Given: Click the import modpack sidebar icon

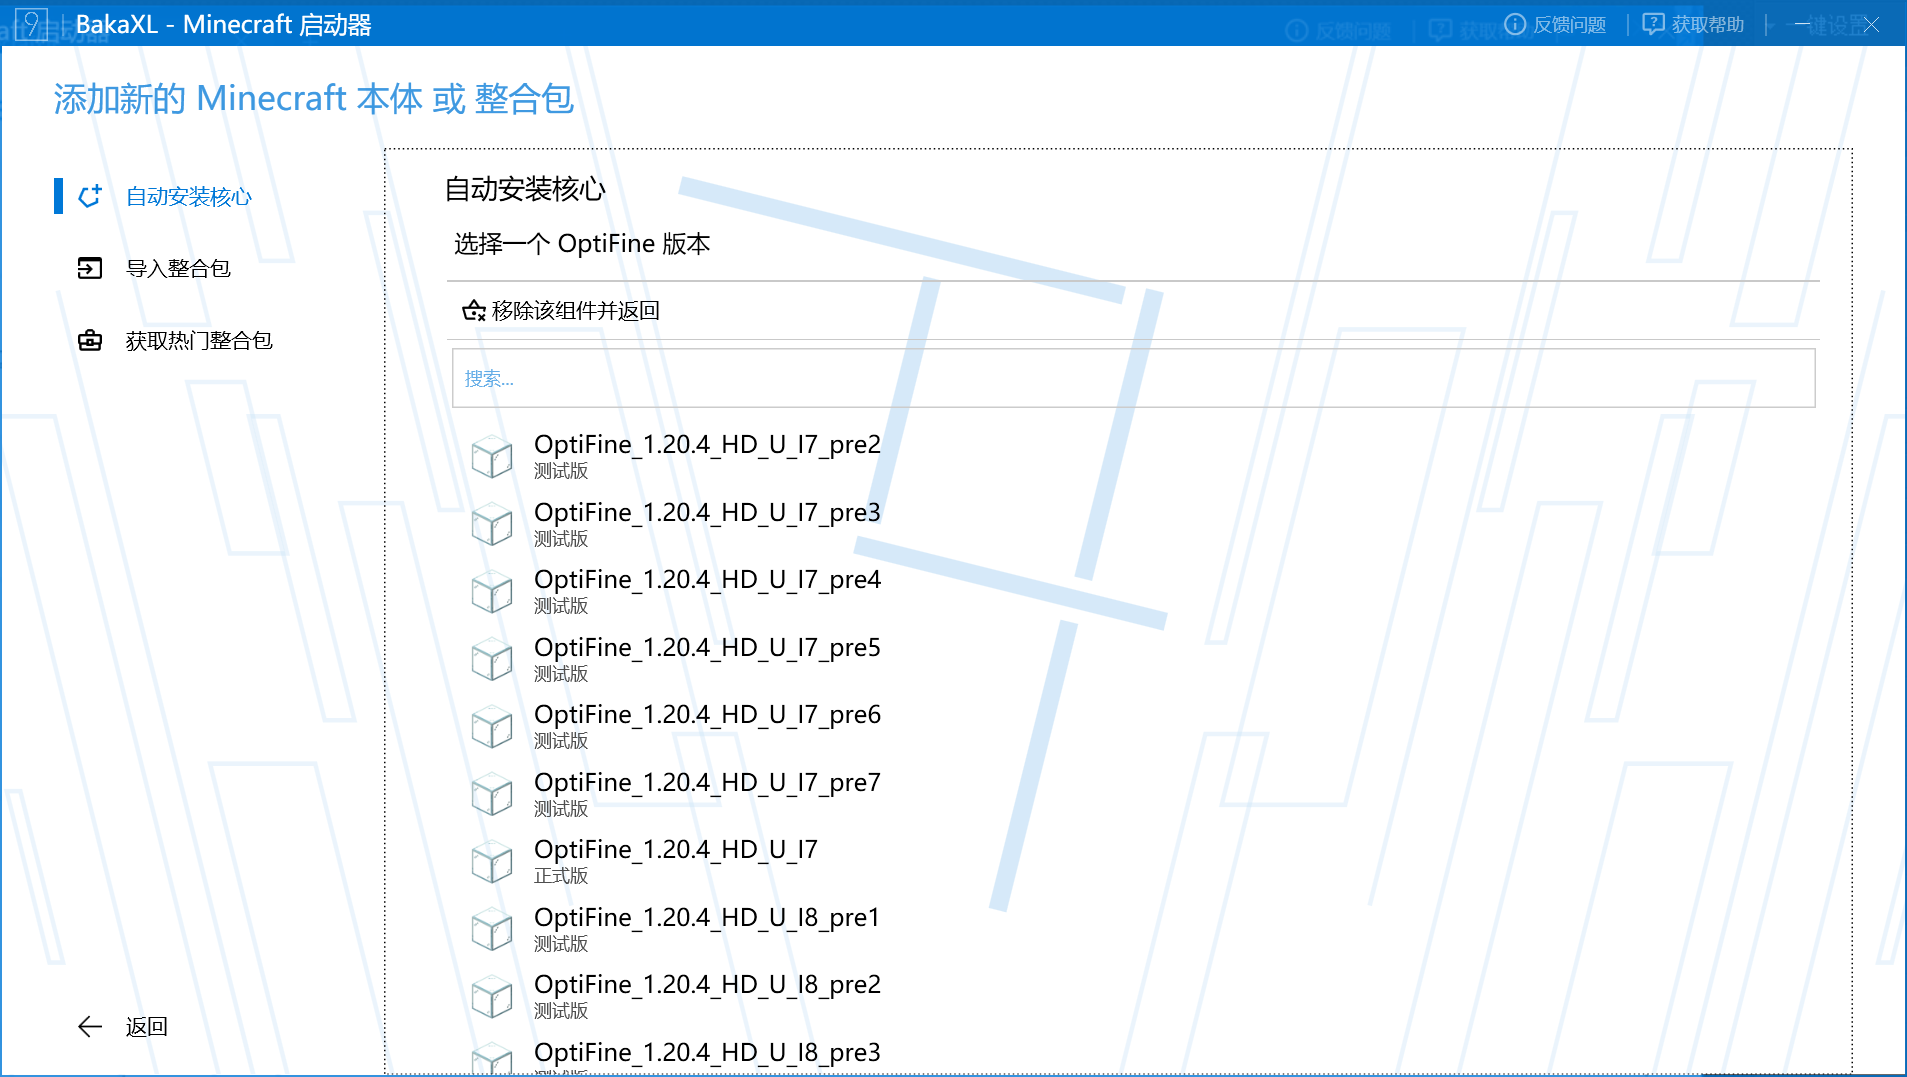Looking at the screenshot, I should tap(90, 268).
